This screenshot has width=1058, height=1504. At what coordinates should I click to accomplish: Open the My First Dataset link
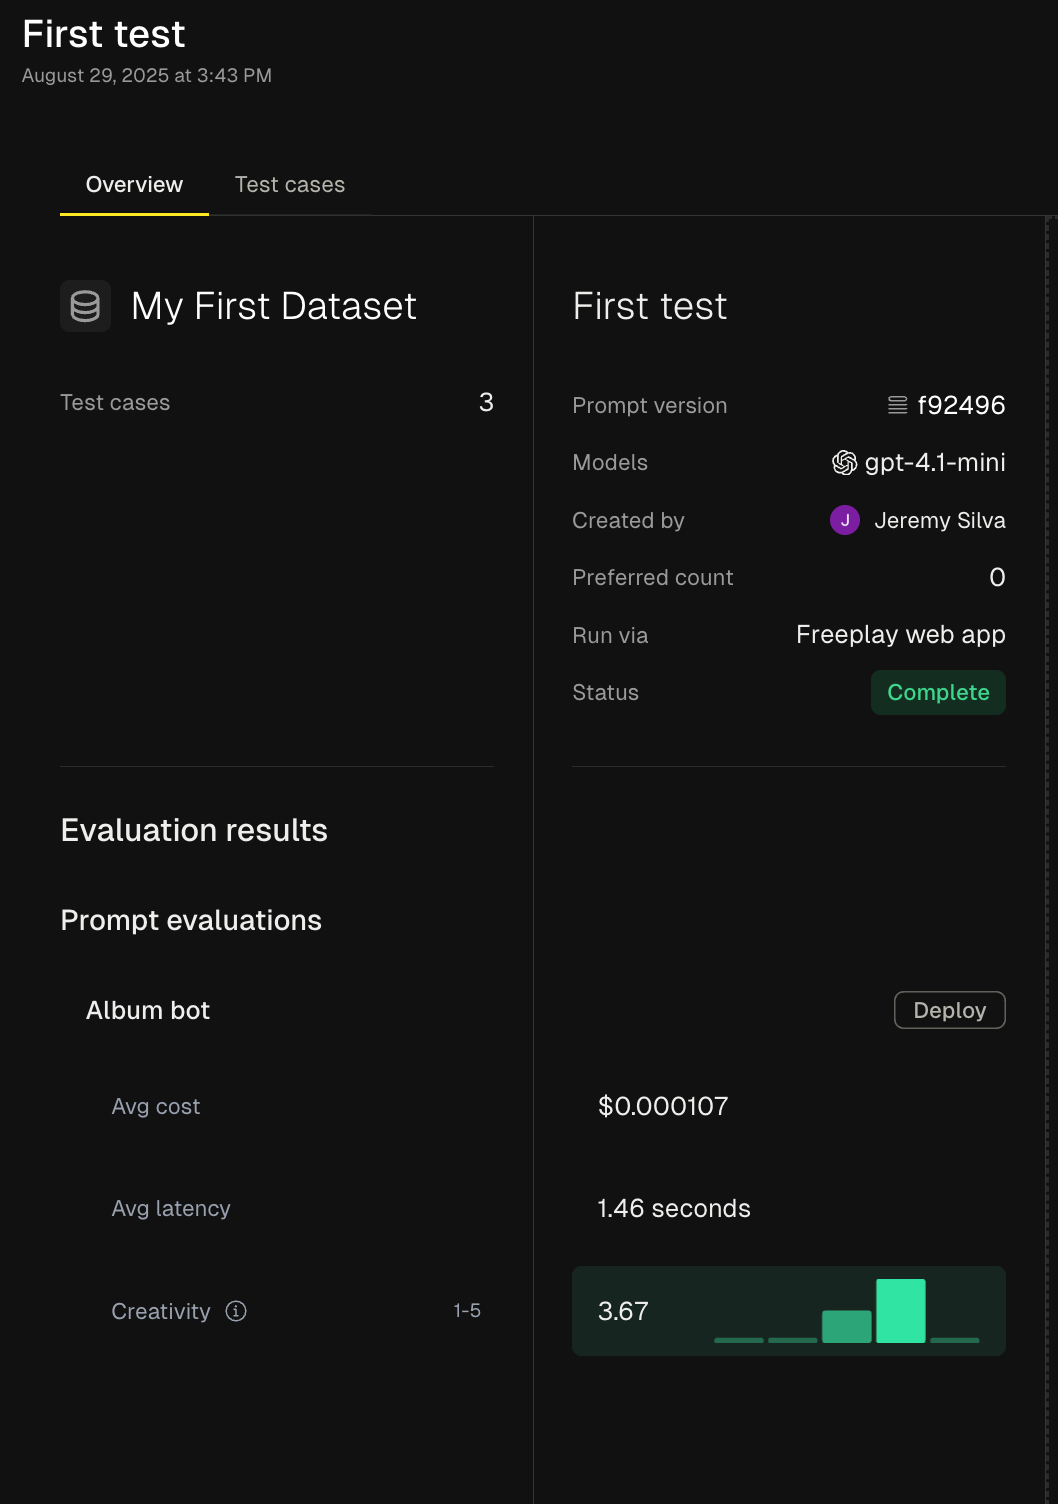tap(273, 306)
